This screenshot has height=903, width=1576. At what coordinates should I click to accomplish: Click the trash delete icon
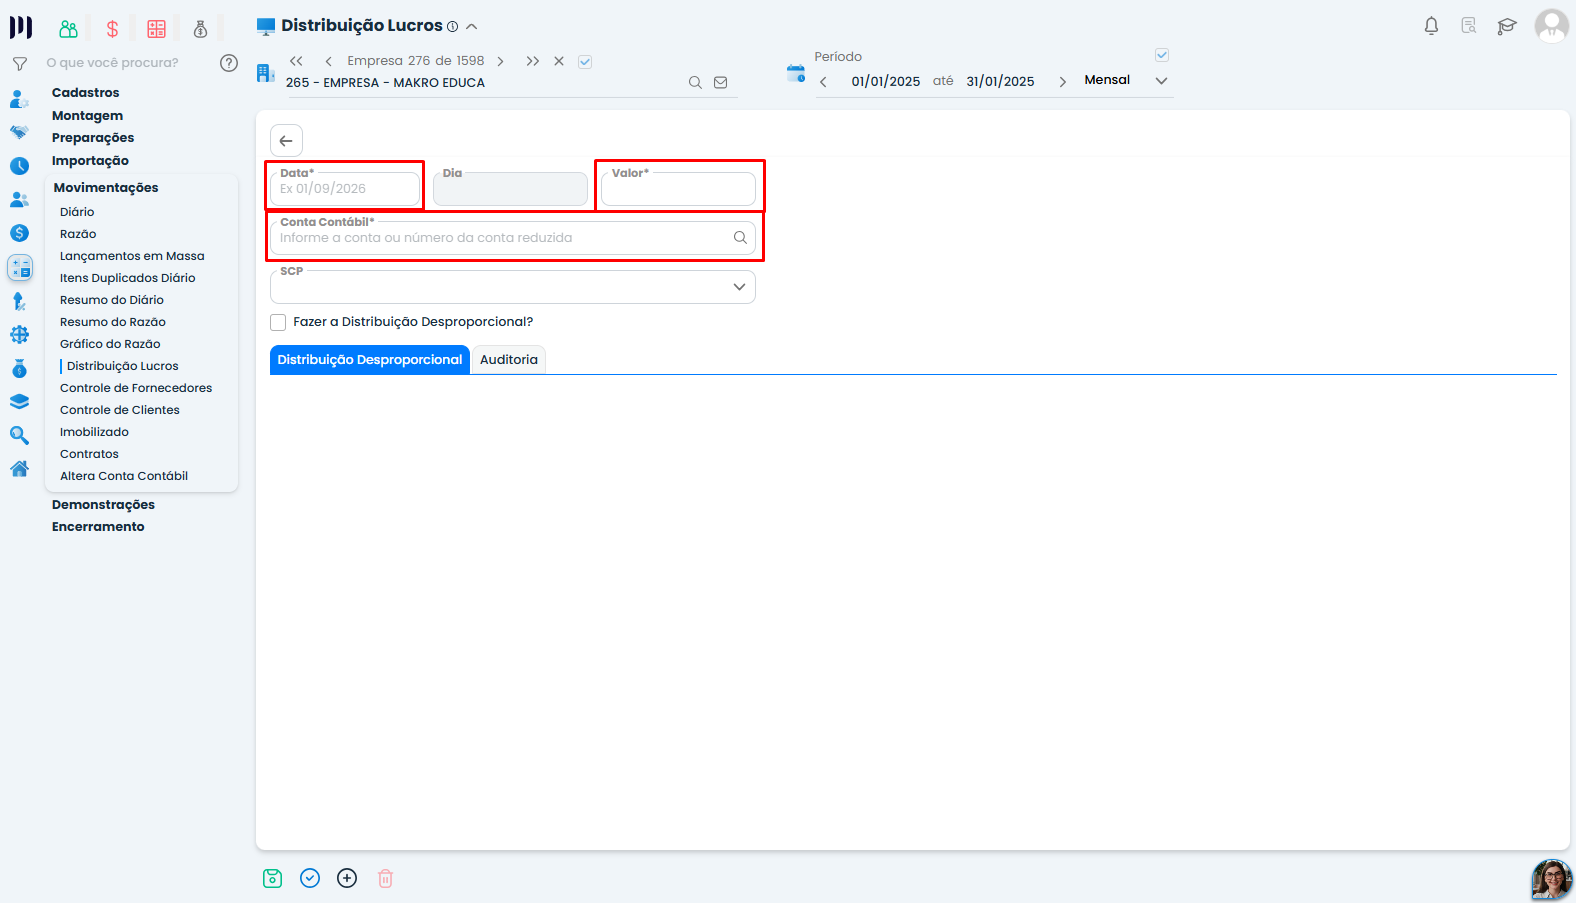[385, 878]
